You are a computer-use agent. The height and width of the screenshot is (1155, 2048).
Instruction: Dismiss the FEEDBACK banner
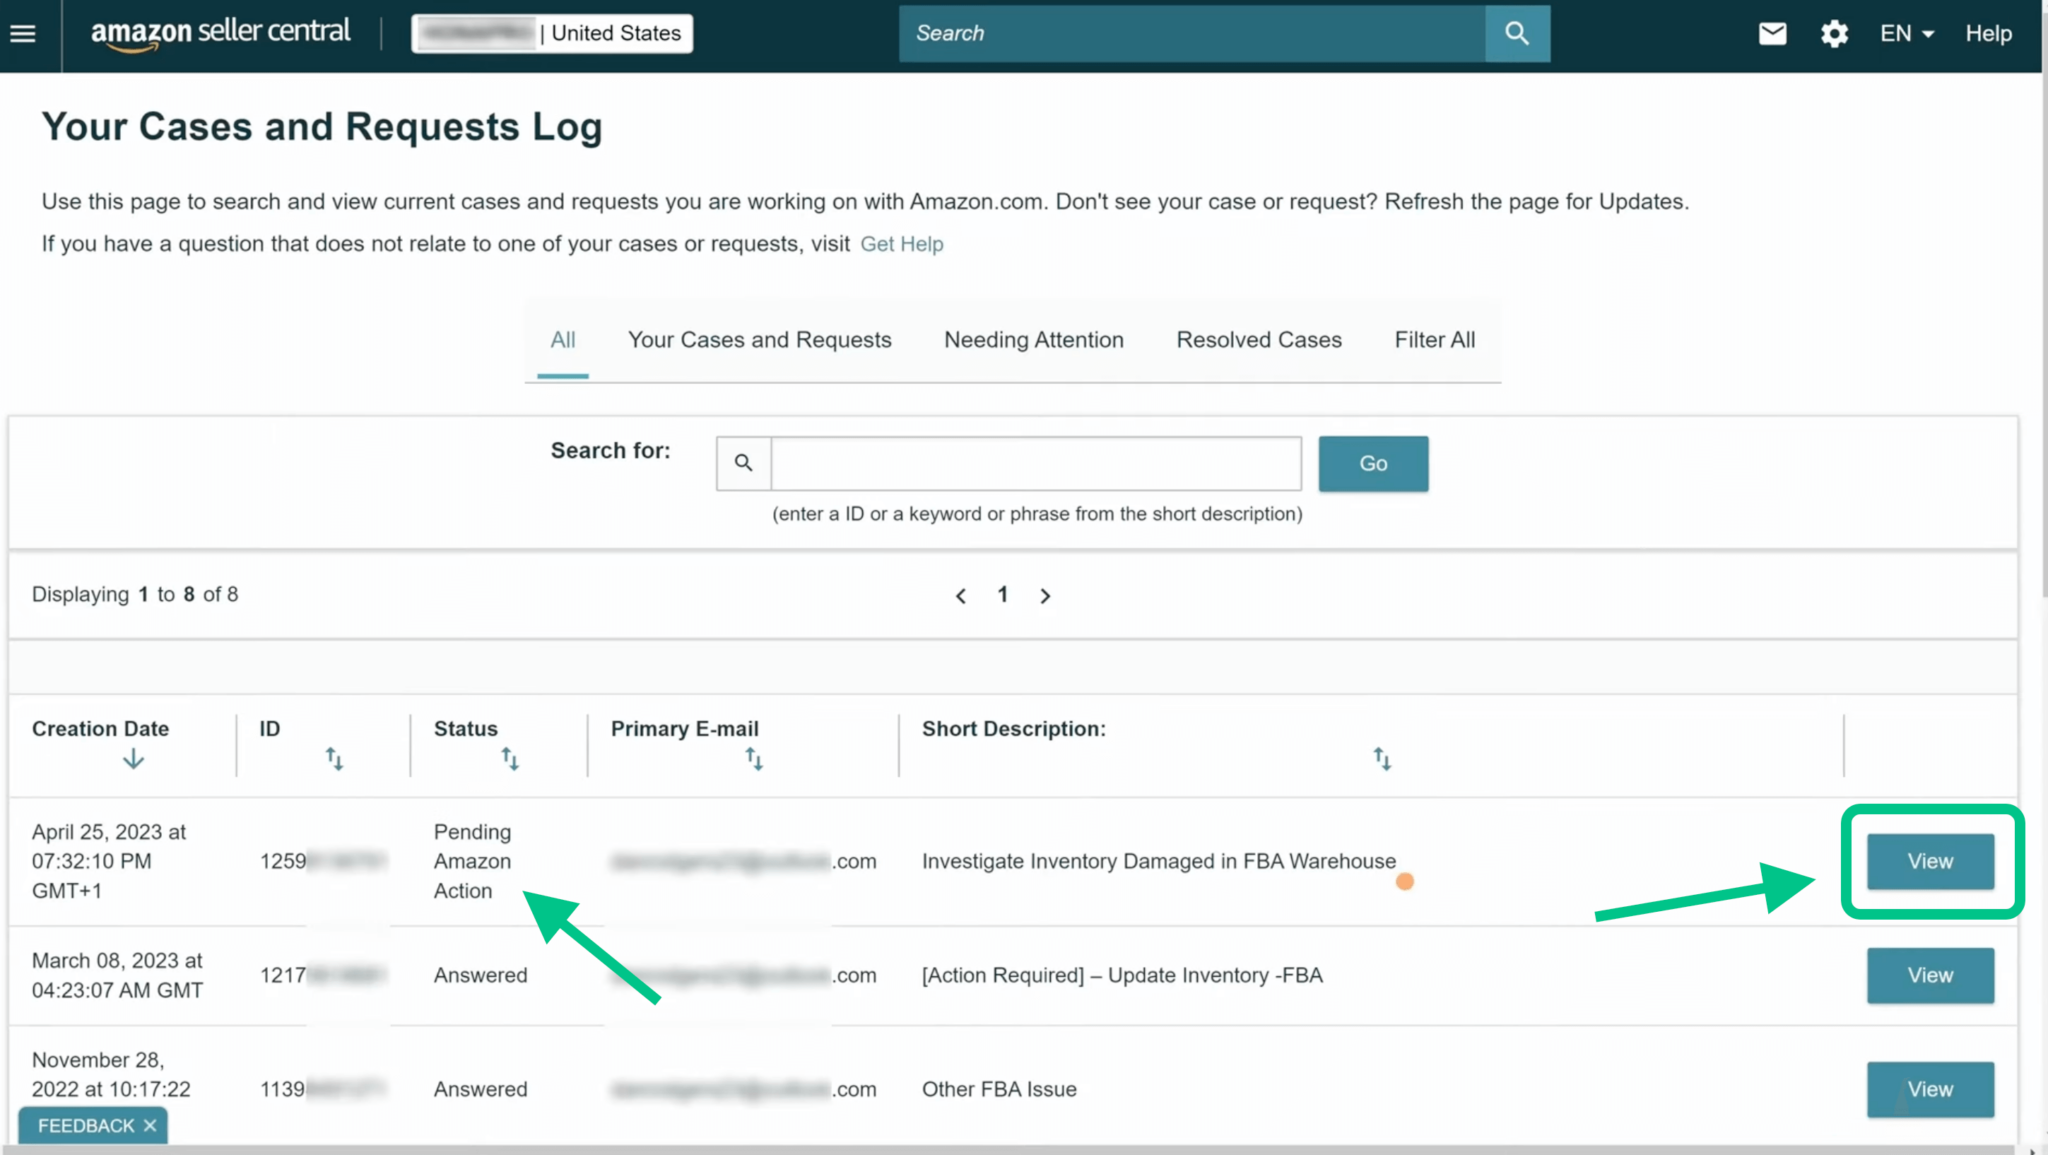tap(149, 1125)
